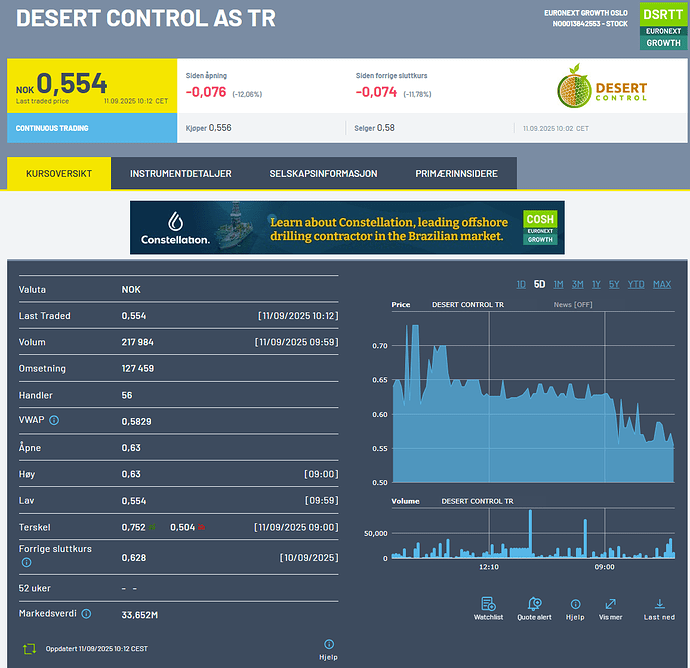Select the 1D chart range

[x=521, y=284]
